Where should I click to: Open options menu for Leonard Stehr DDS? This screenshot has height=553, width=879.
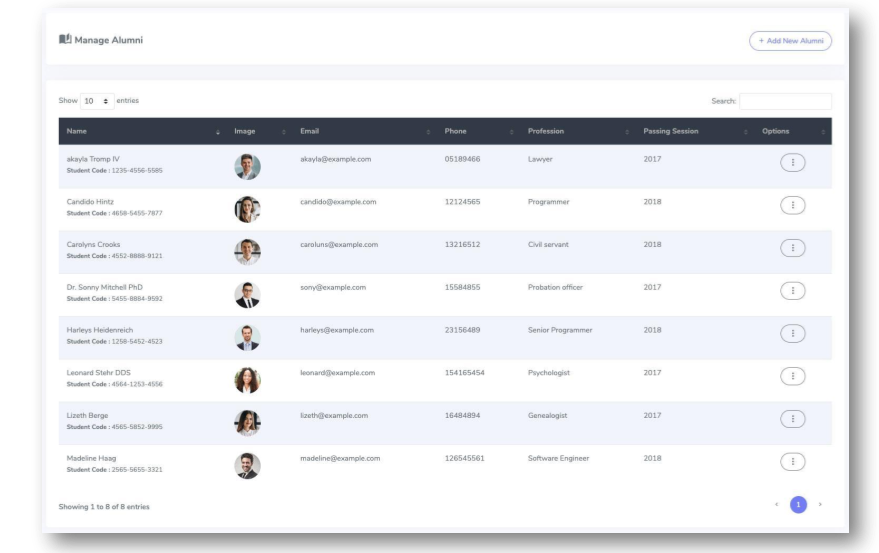click(792, 376)
